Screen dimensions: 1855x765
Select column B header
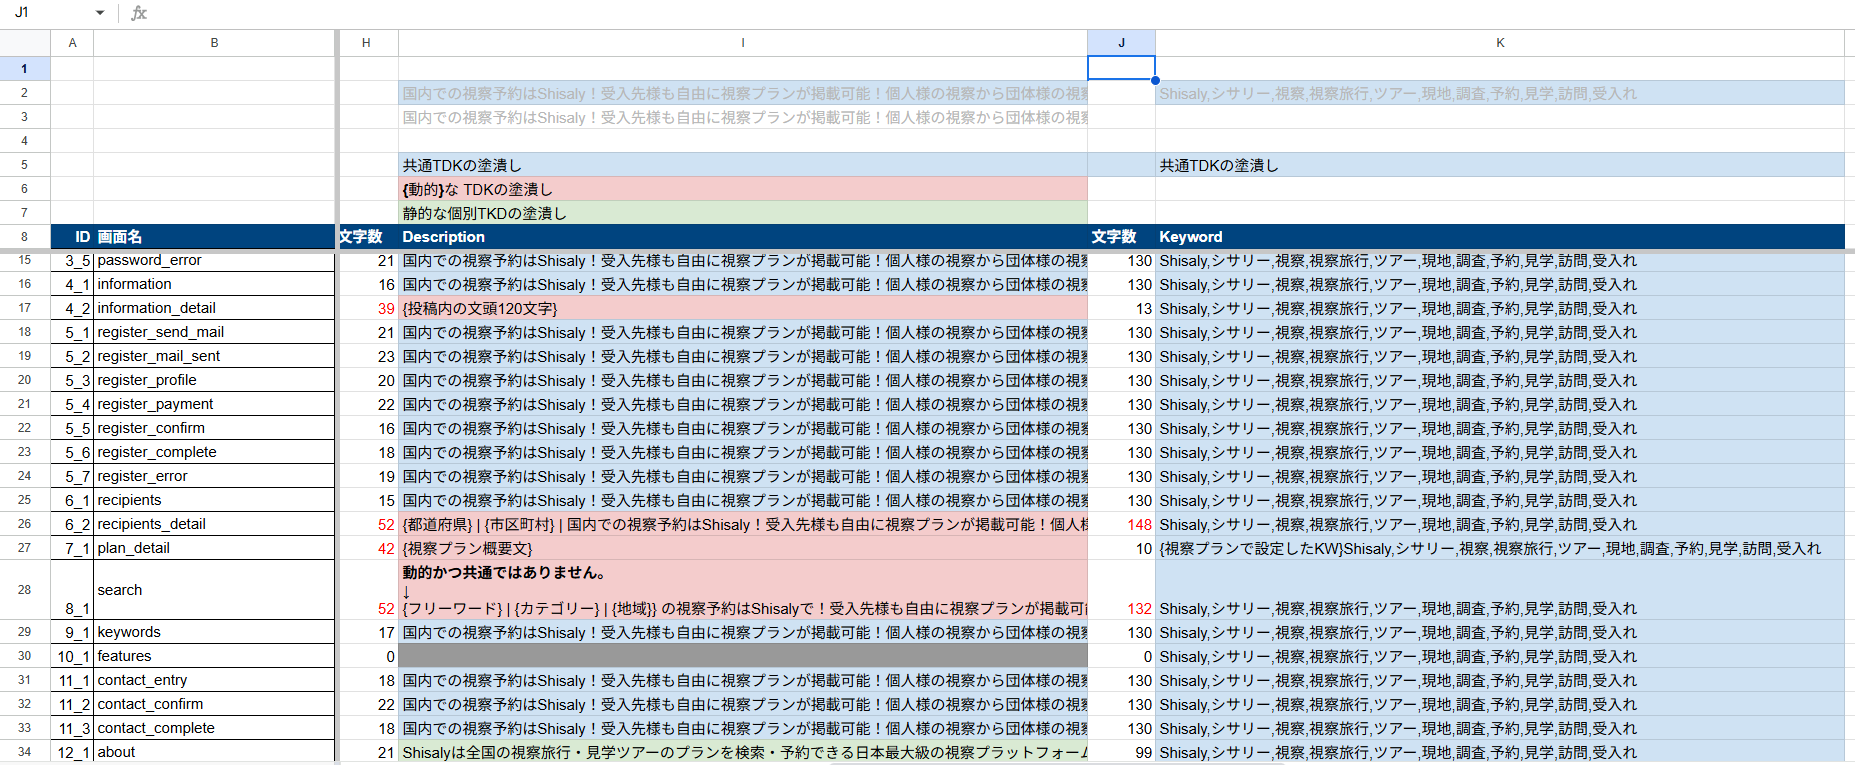click(x=214, y=43)
